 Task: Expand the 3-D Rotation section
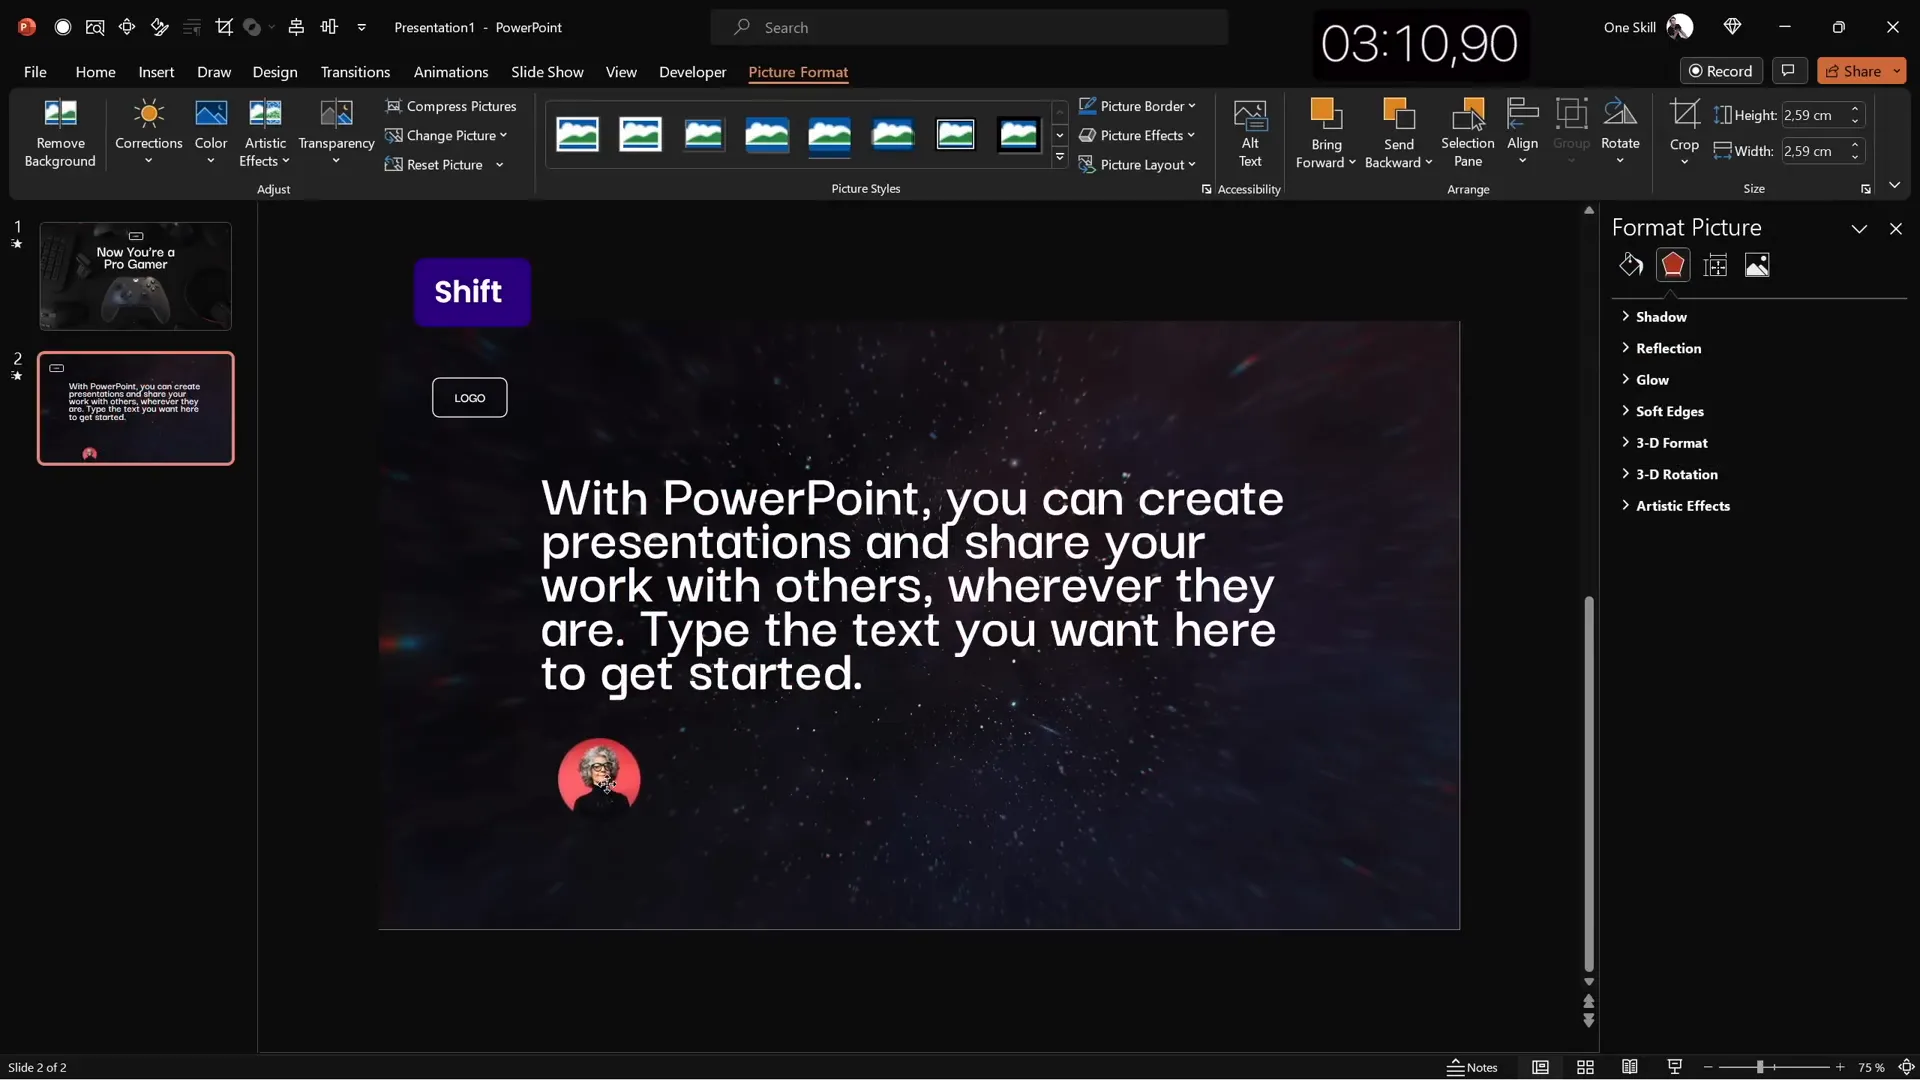[1669, 474]
